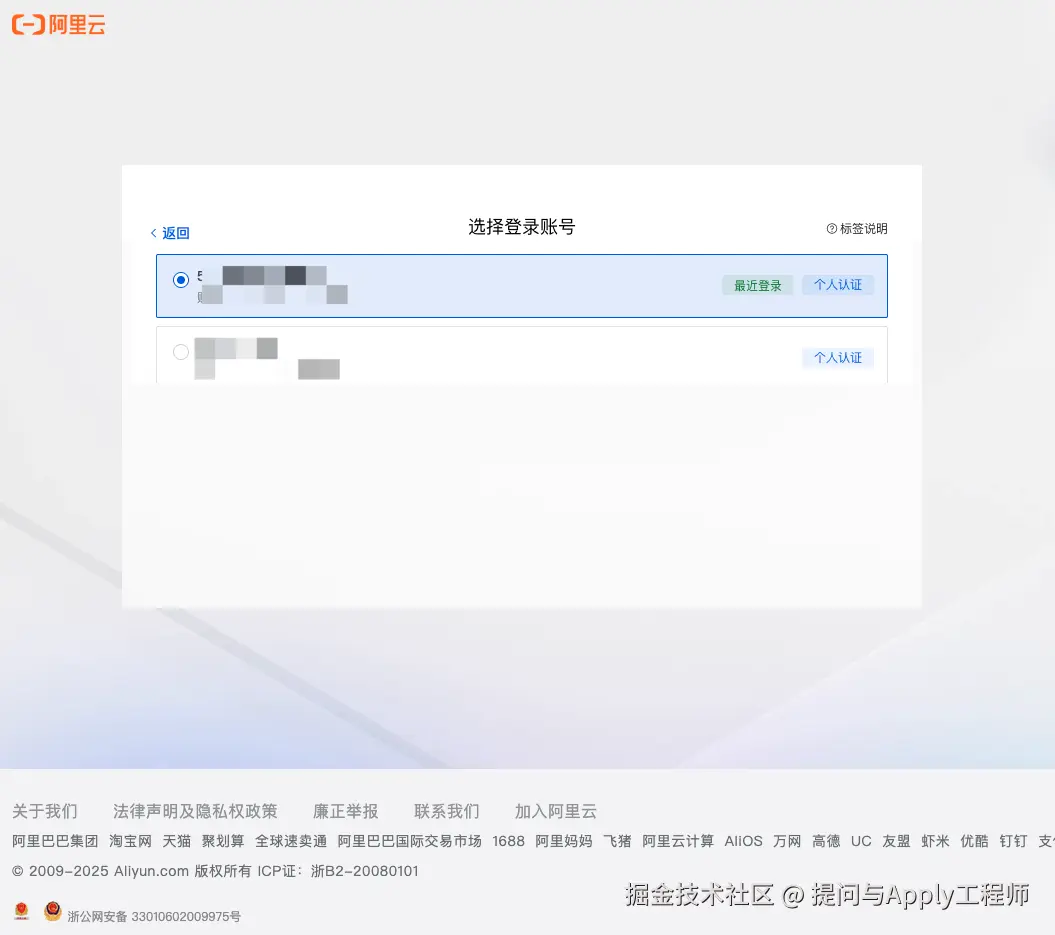1055x935 pixels.
Task: Open the 法律声明及隐私权政策 page
Action: tap(195, 811)
